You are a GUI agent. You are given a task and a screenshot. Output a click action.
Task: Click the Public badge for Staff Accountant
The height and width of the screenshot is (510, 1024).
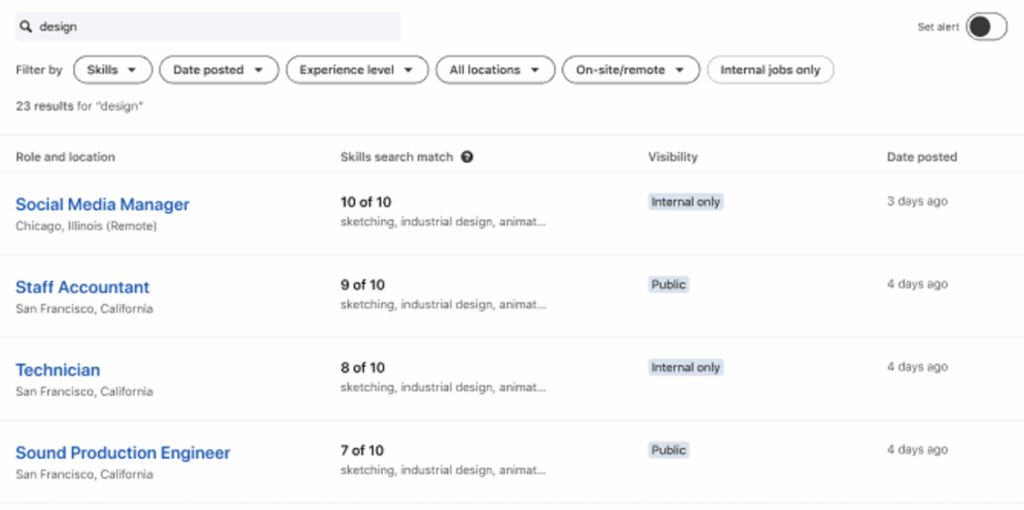pos(669,285)
